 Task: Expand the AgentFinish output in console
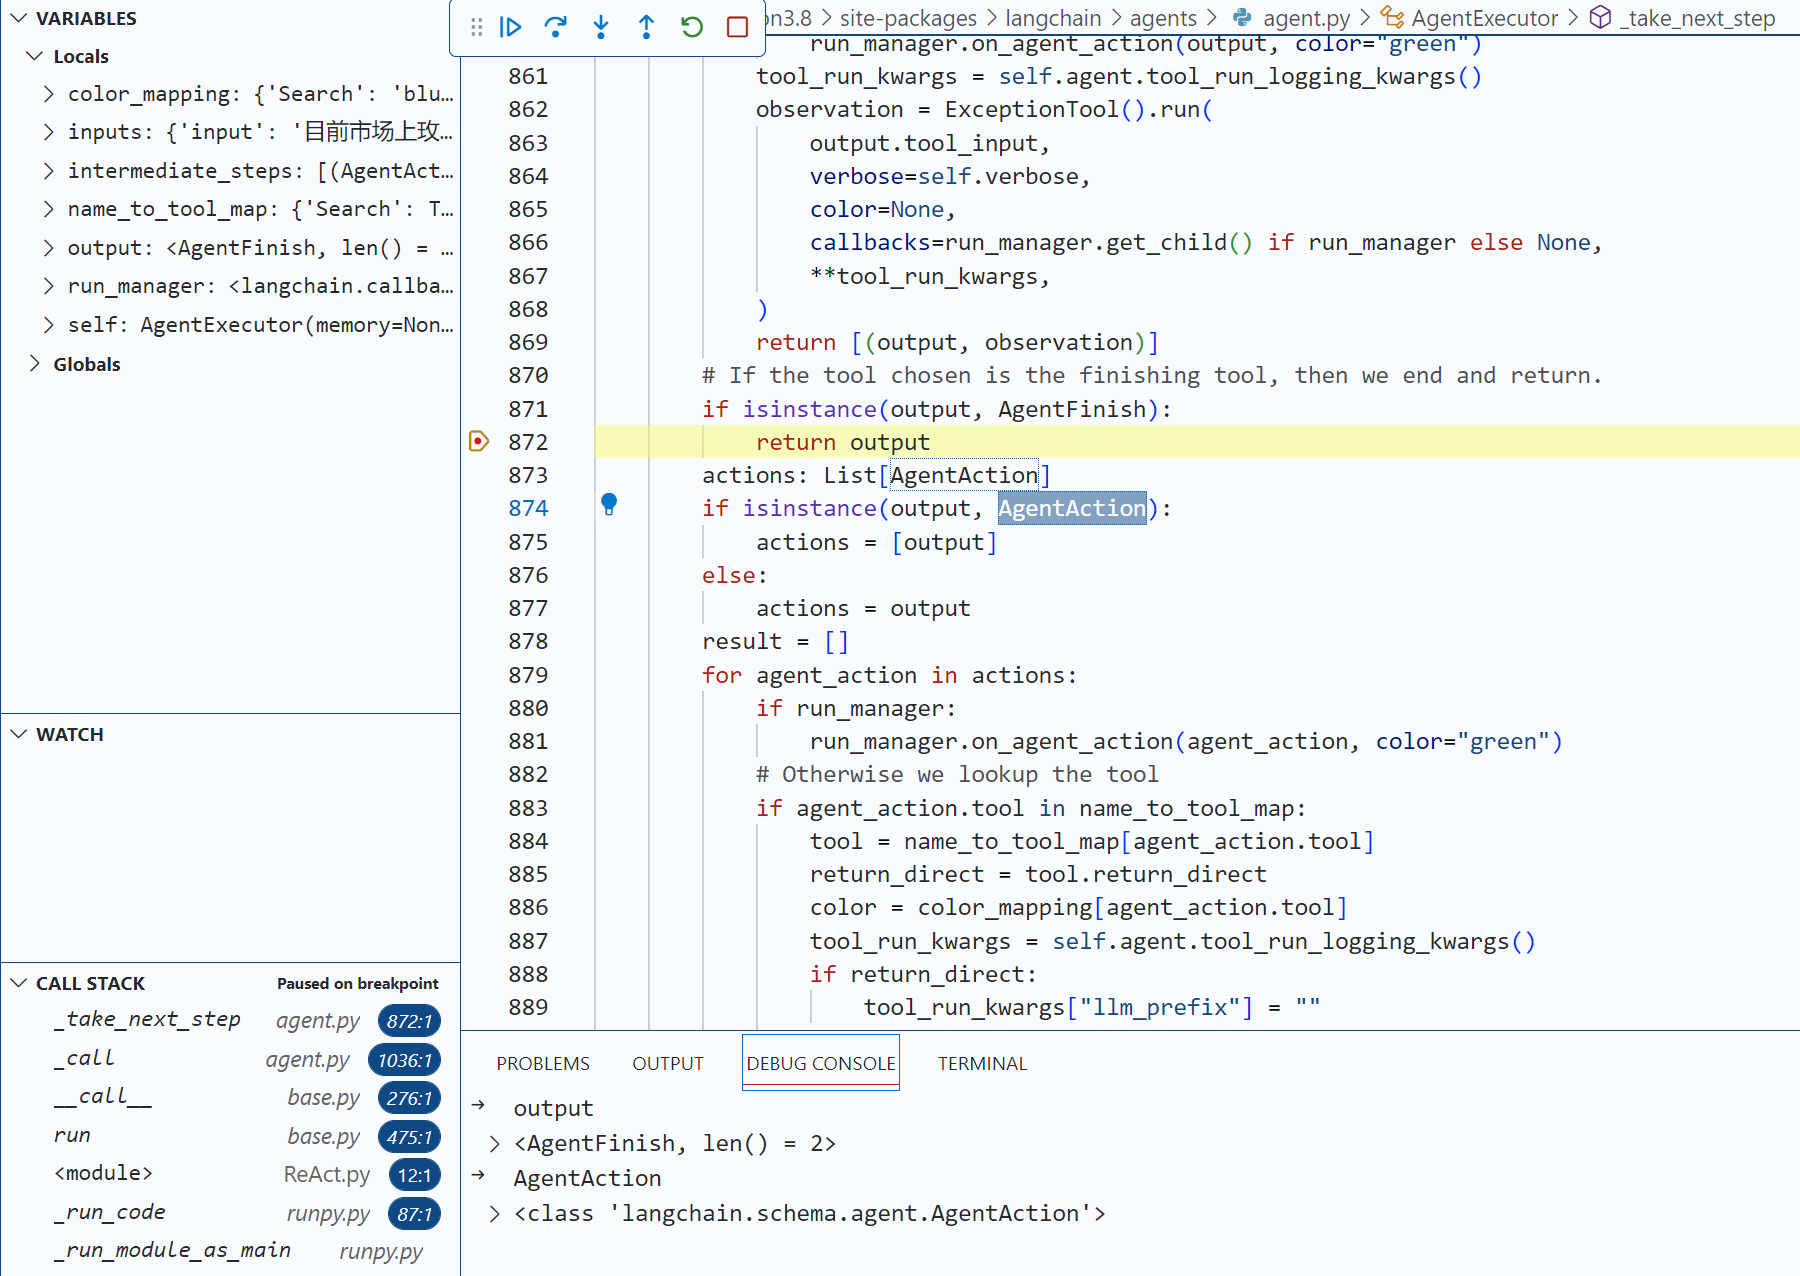pyautogui.click(x=494, y=1143)
